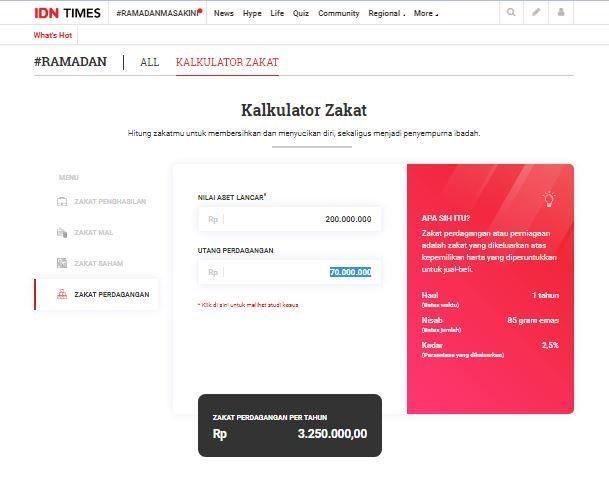Focus the Utang Perdagangan input field
This screenshot has width=609, height=479.
[x=289, y=272]
